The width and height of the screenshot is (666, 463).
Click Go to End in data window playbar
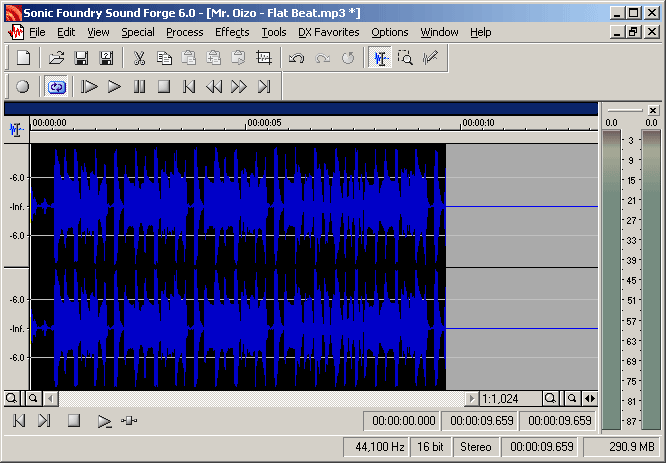click(44, 421)
